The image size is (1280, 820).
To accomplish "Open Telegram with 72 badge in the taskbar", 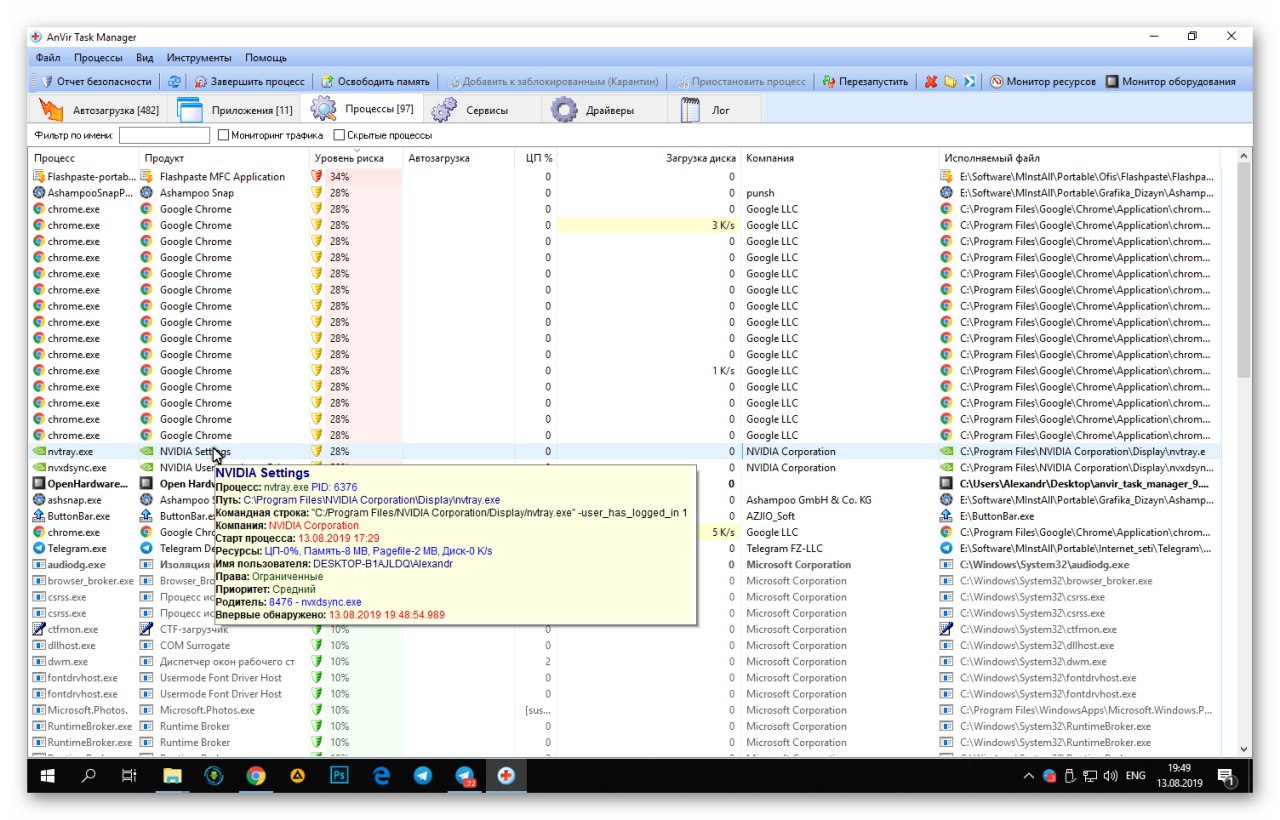I will point(465,775).
